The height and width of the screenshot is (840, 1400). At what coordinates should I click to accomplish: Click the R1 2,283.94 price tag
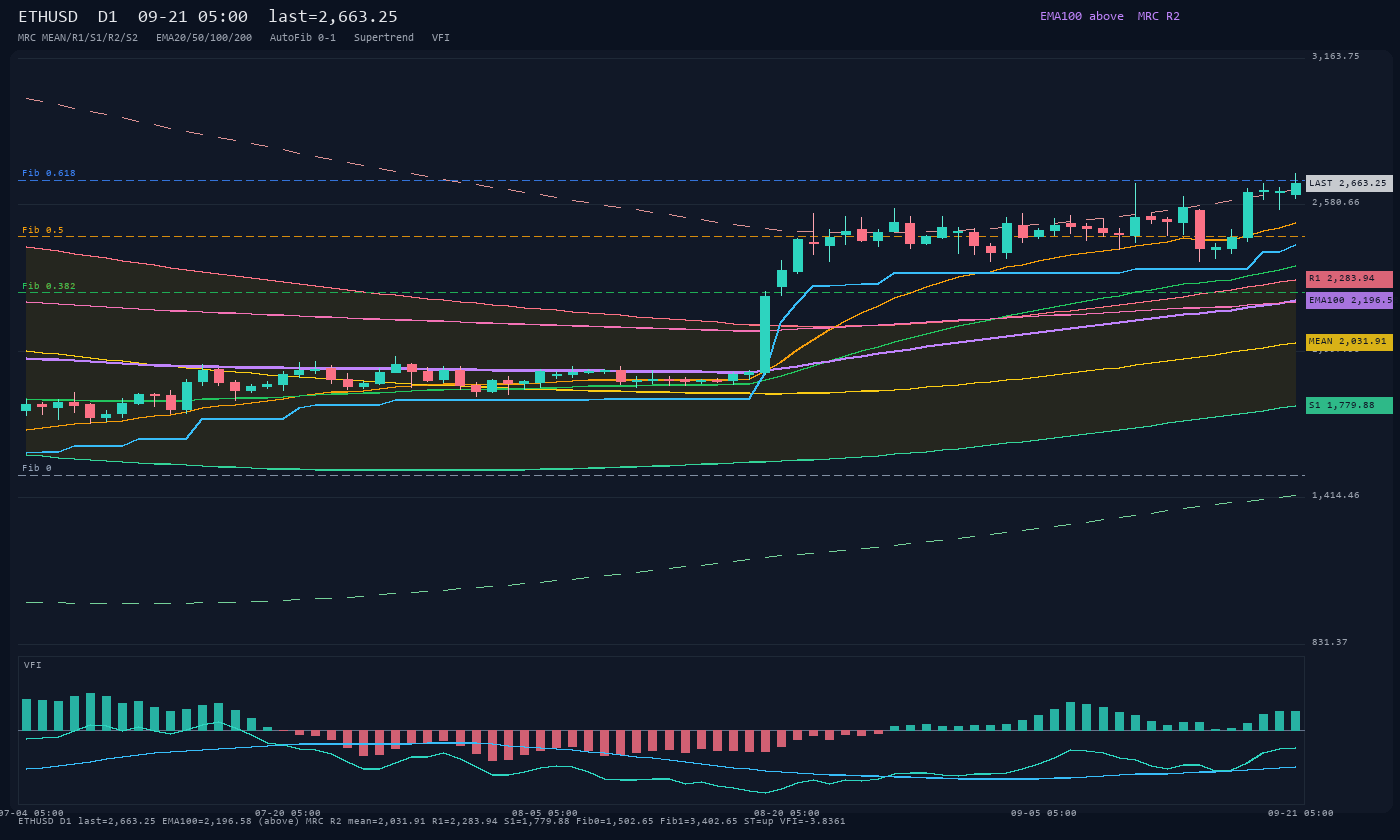(x=1349, y=279)
